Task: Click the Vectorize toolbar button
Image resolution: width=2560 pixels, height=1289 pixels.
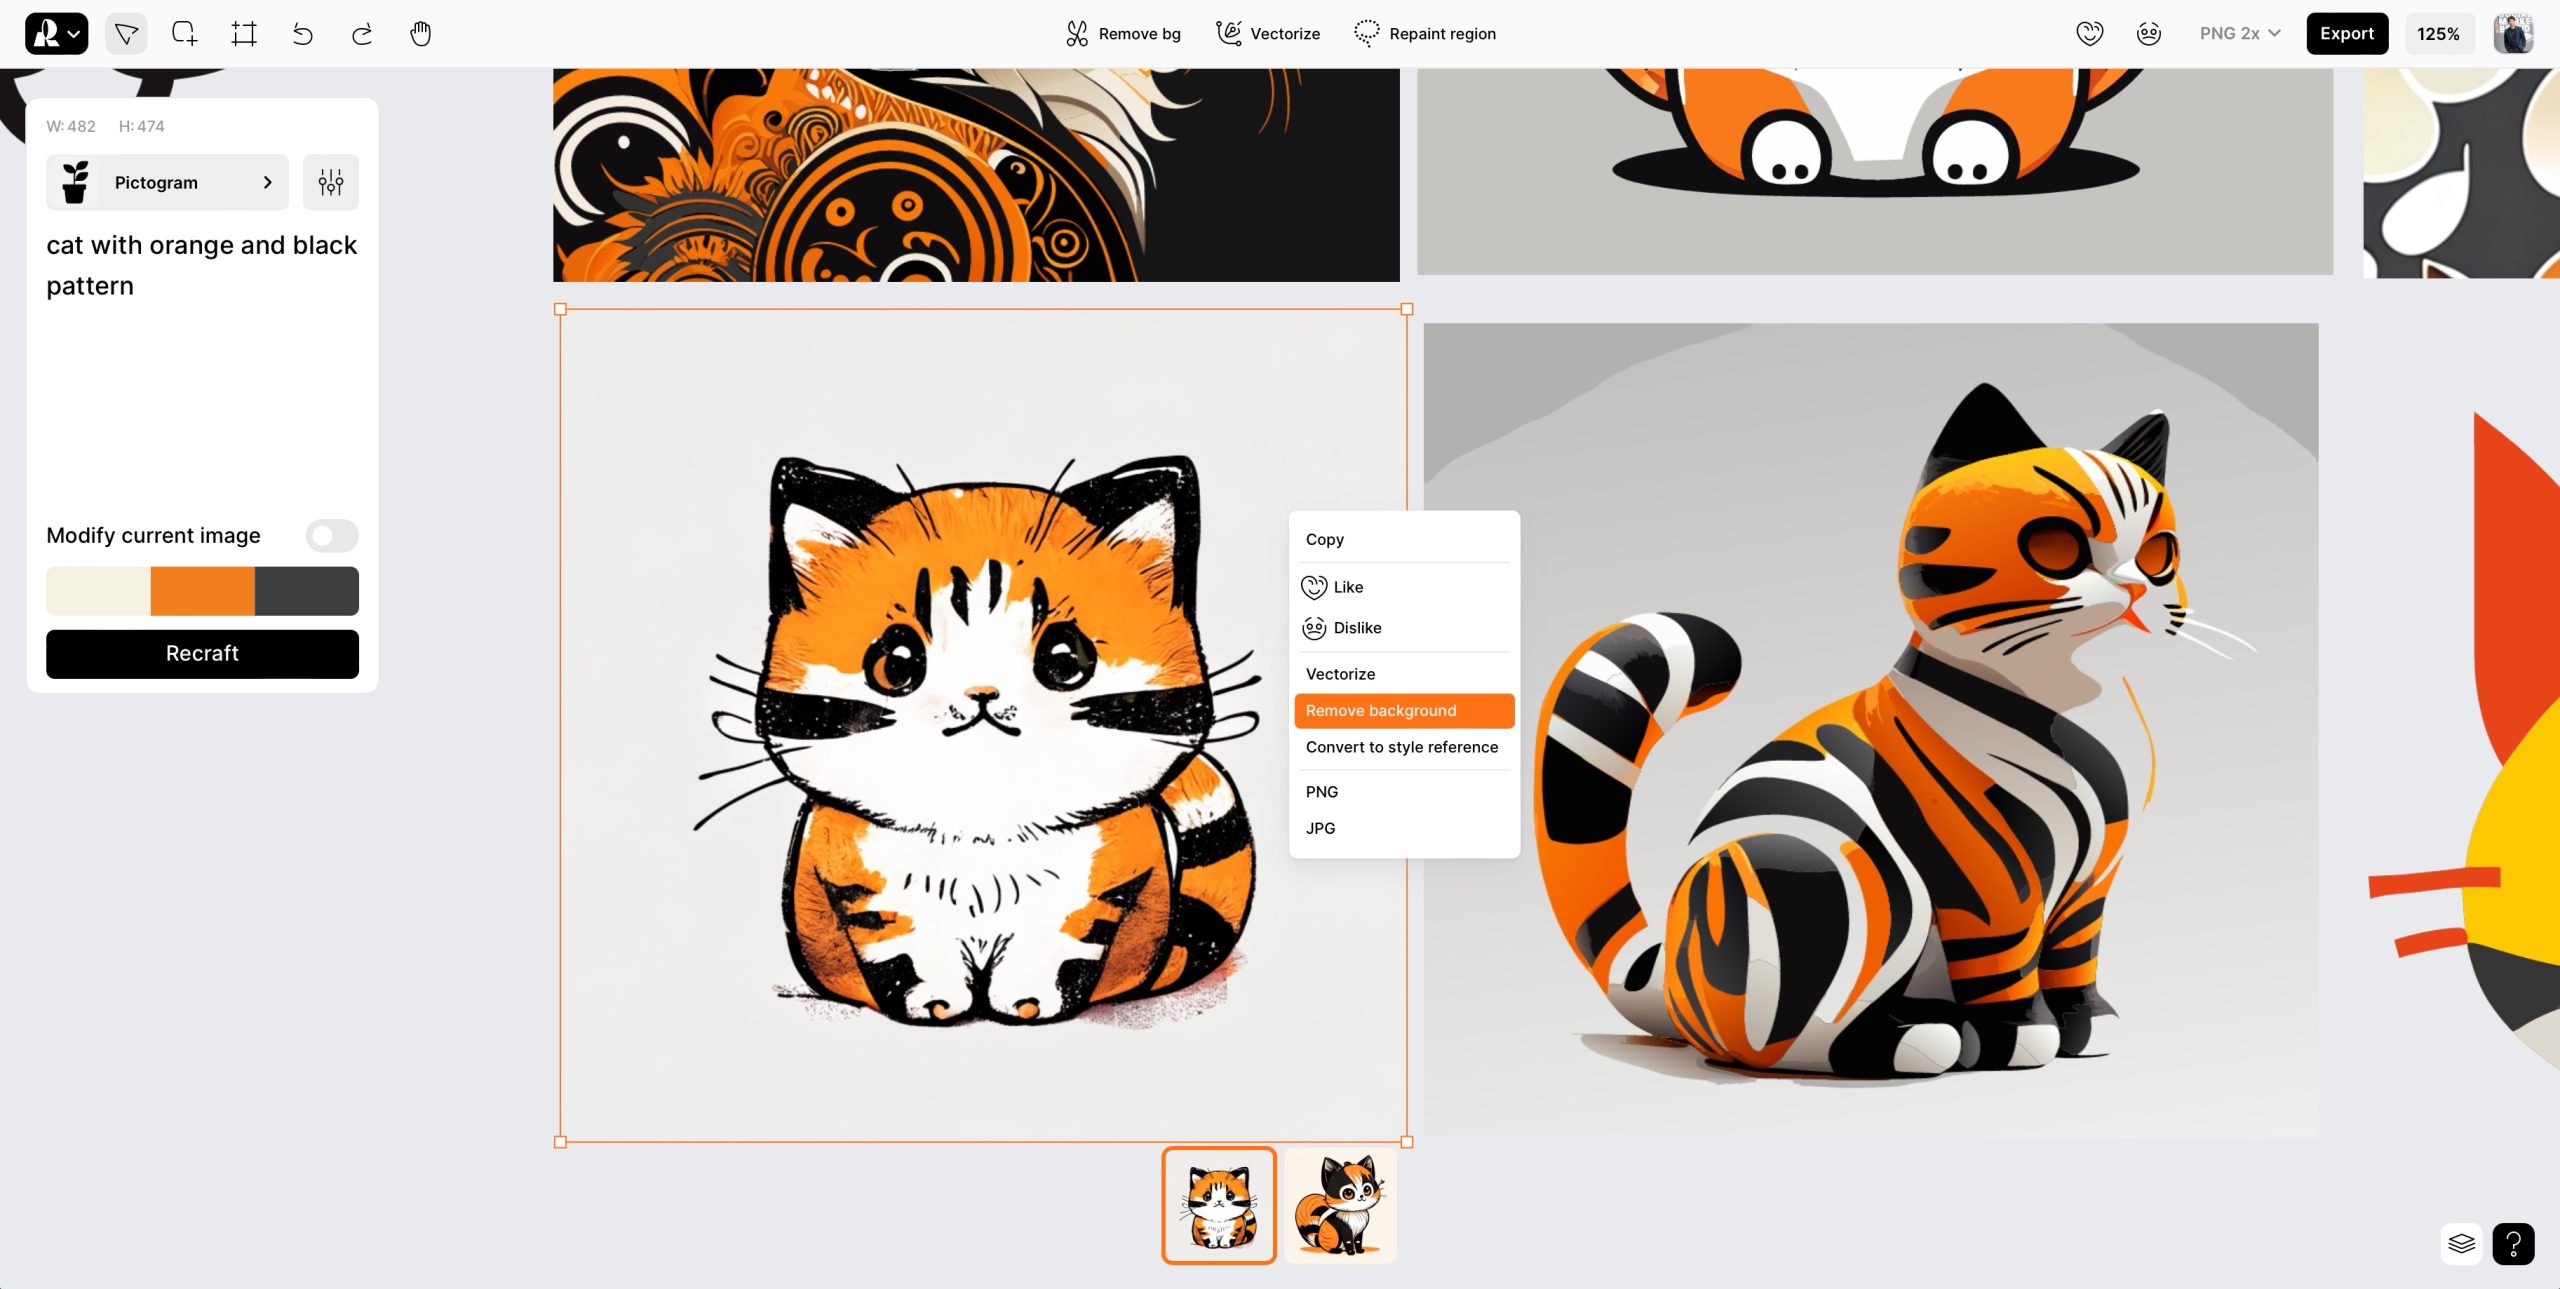Action: [1268, 34]
